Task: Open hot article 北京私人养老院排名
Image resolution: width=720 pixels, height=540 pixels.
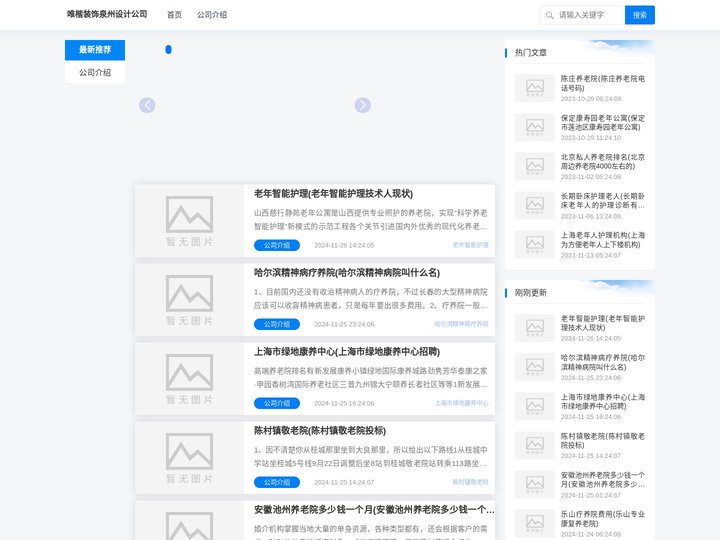Action: click(602, 162)
